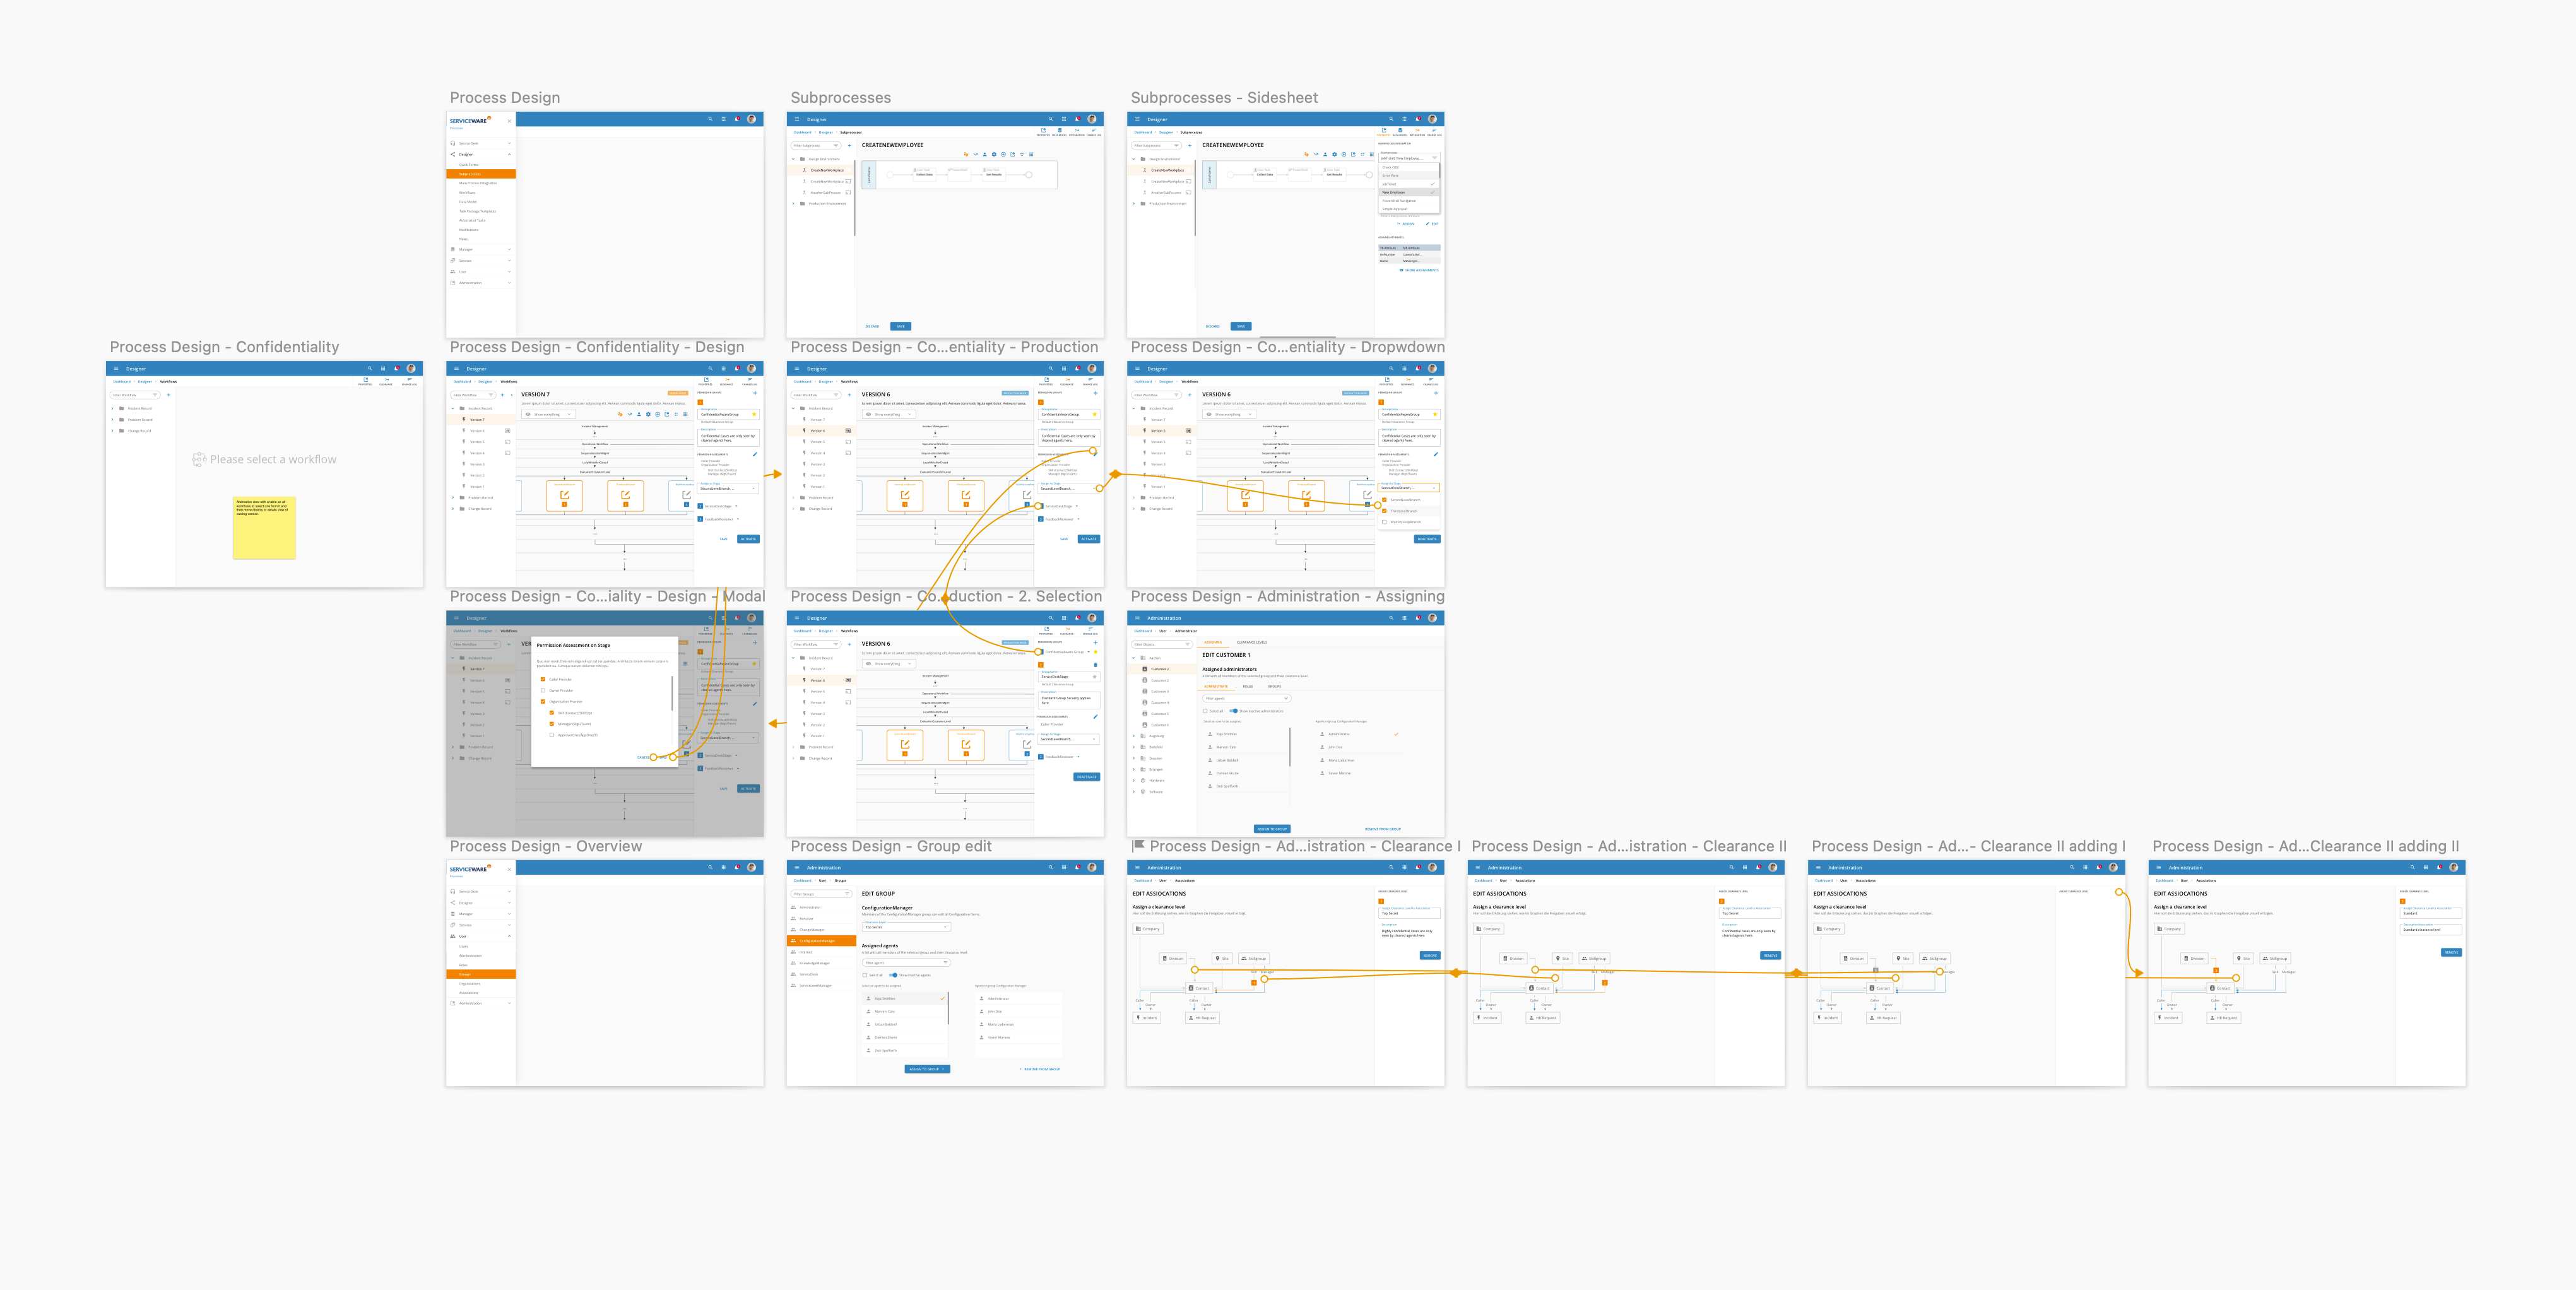Click hamburger menu icon in Group edit artboard
The width and height of the screenshot is (2576, 1290).
pyautogui.click(x=797, y=867)
